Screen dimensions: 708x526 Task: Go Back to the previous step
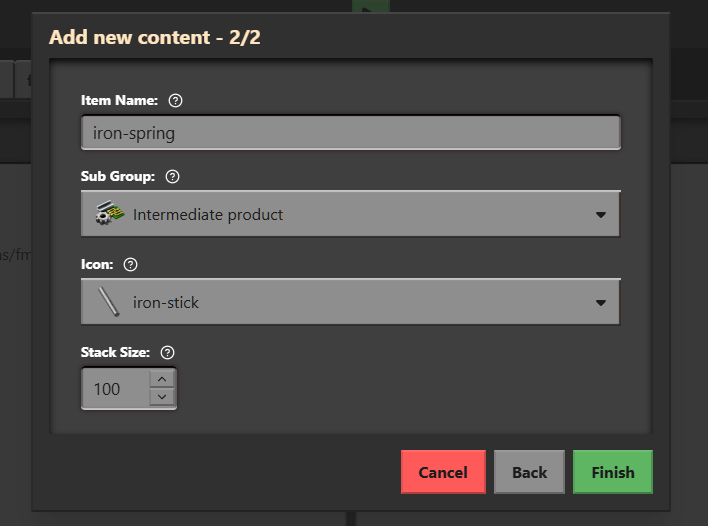tap(530, 472)
